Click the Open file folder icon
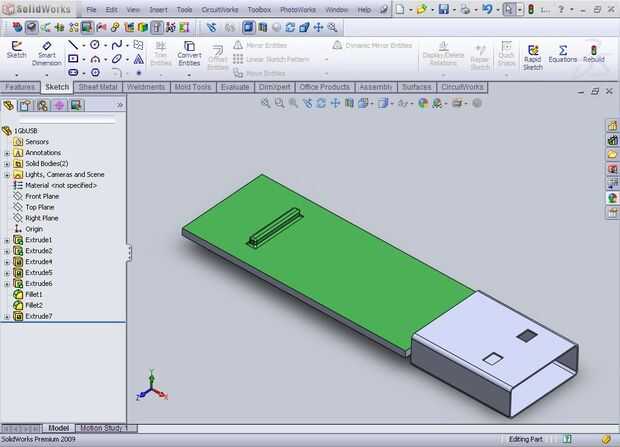Screen dimensions: 620x447 422,9
